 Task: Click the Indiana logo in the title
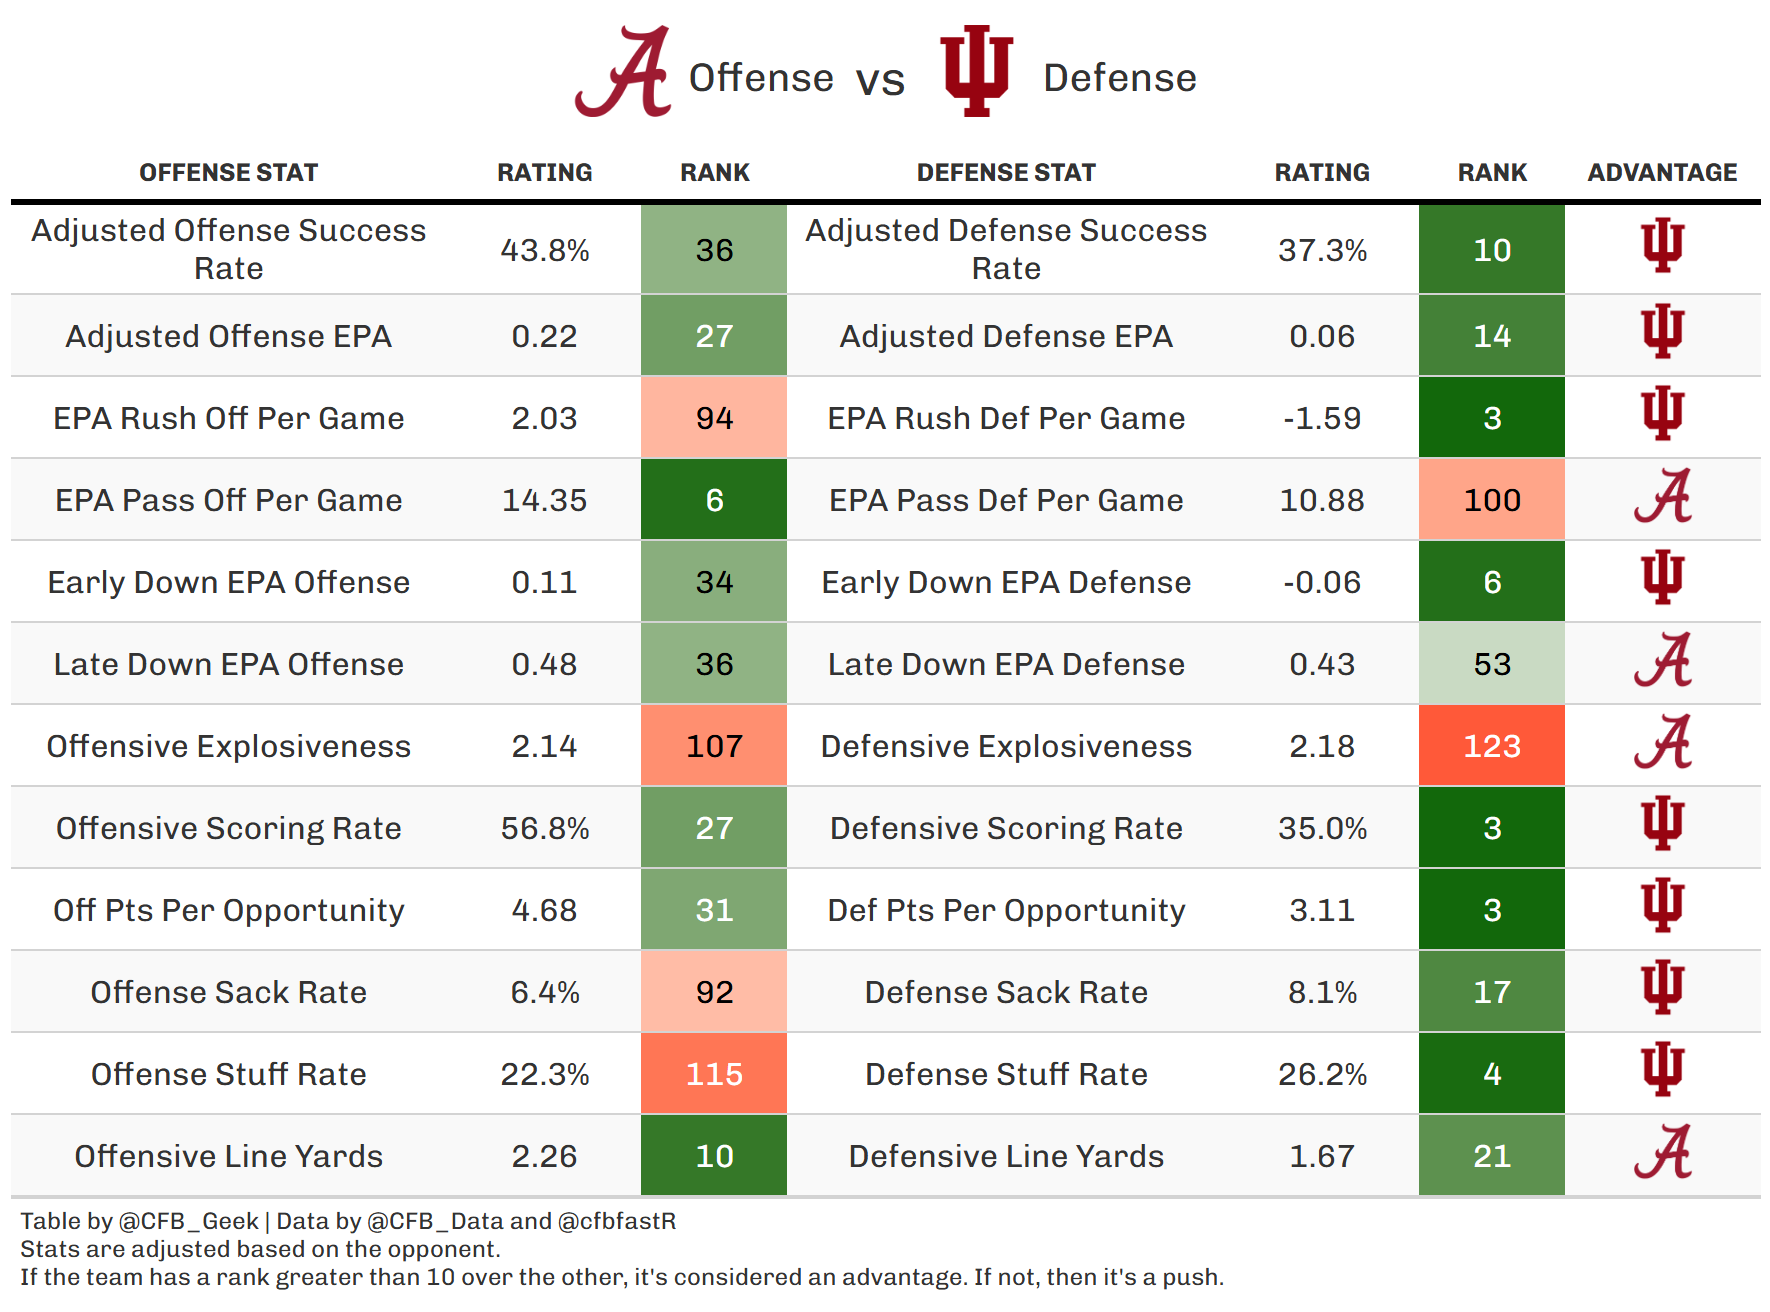(x=976, y=71)
